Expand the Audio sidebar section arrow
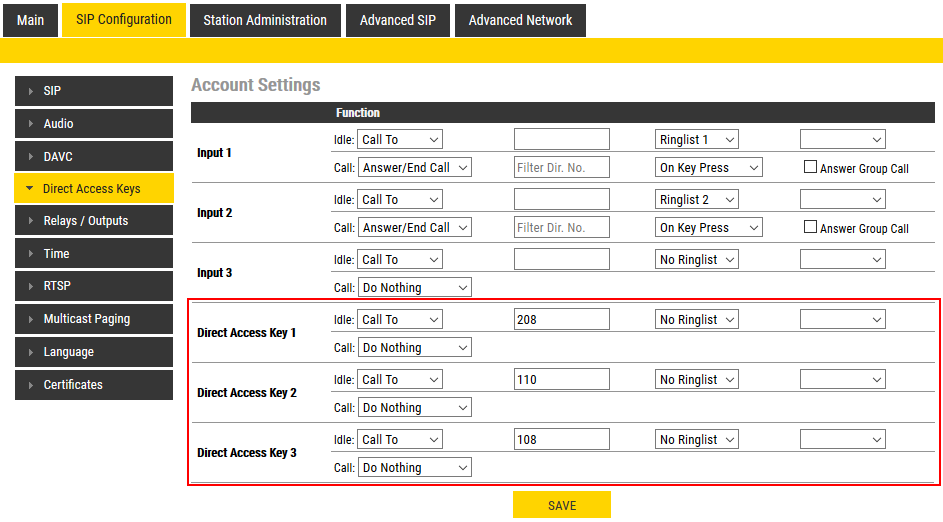This screenshot has width=943, height=522. [x=30, y=124]
